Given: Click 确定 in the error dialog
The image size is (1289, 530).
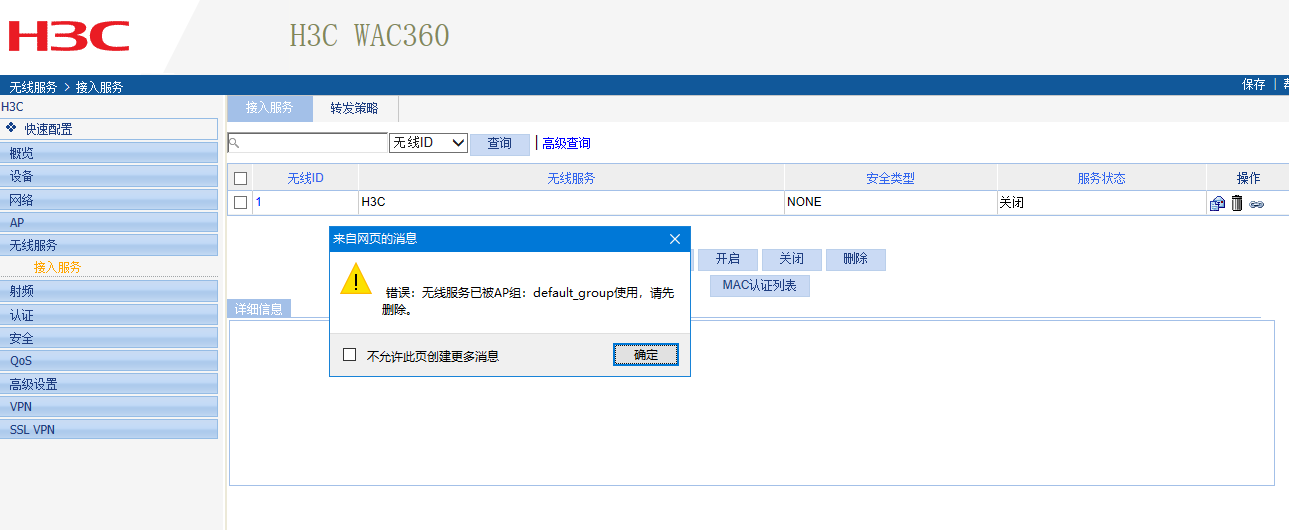Looking at the screenshot, I should tap(646, 354).
